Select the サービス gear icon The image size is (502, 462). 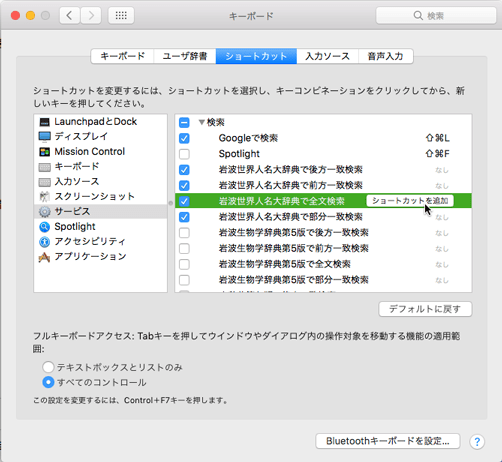(45, 211)
